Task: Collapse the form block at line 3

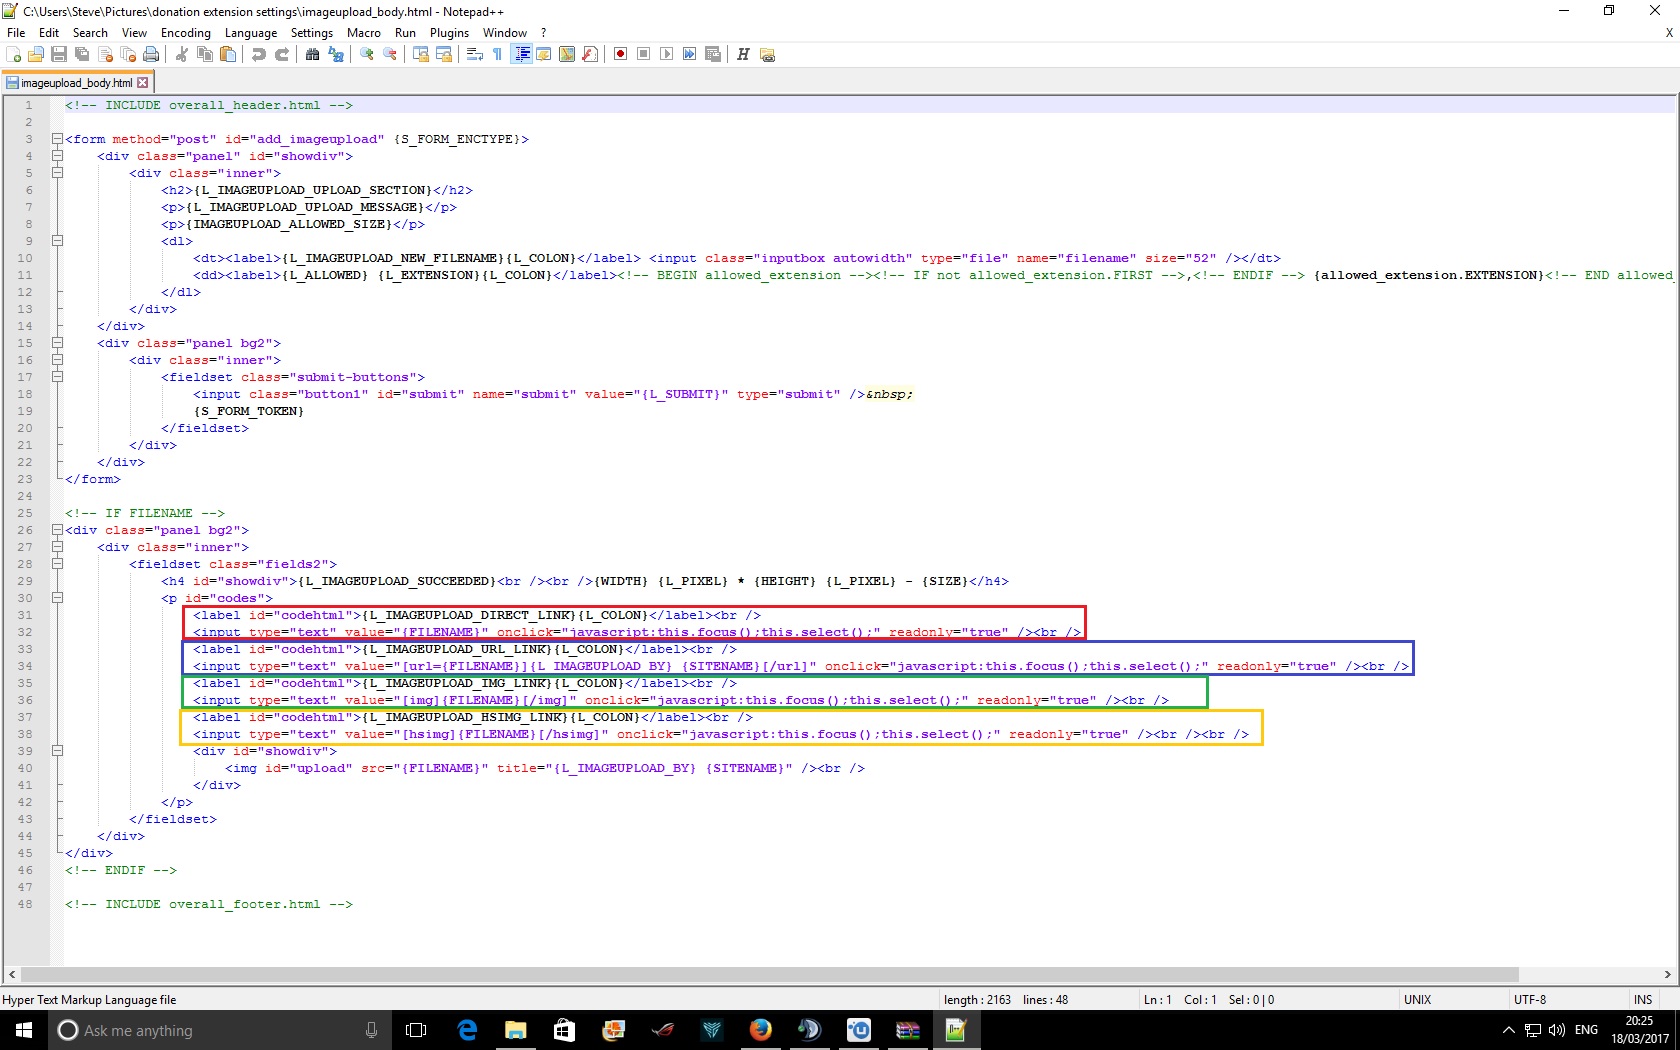Action: tap(57, 139)
